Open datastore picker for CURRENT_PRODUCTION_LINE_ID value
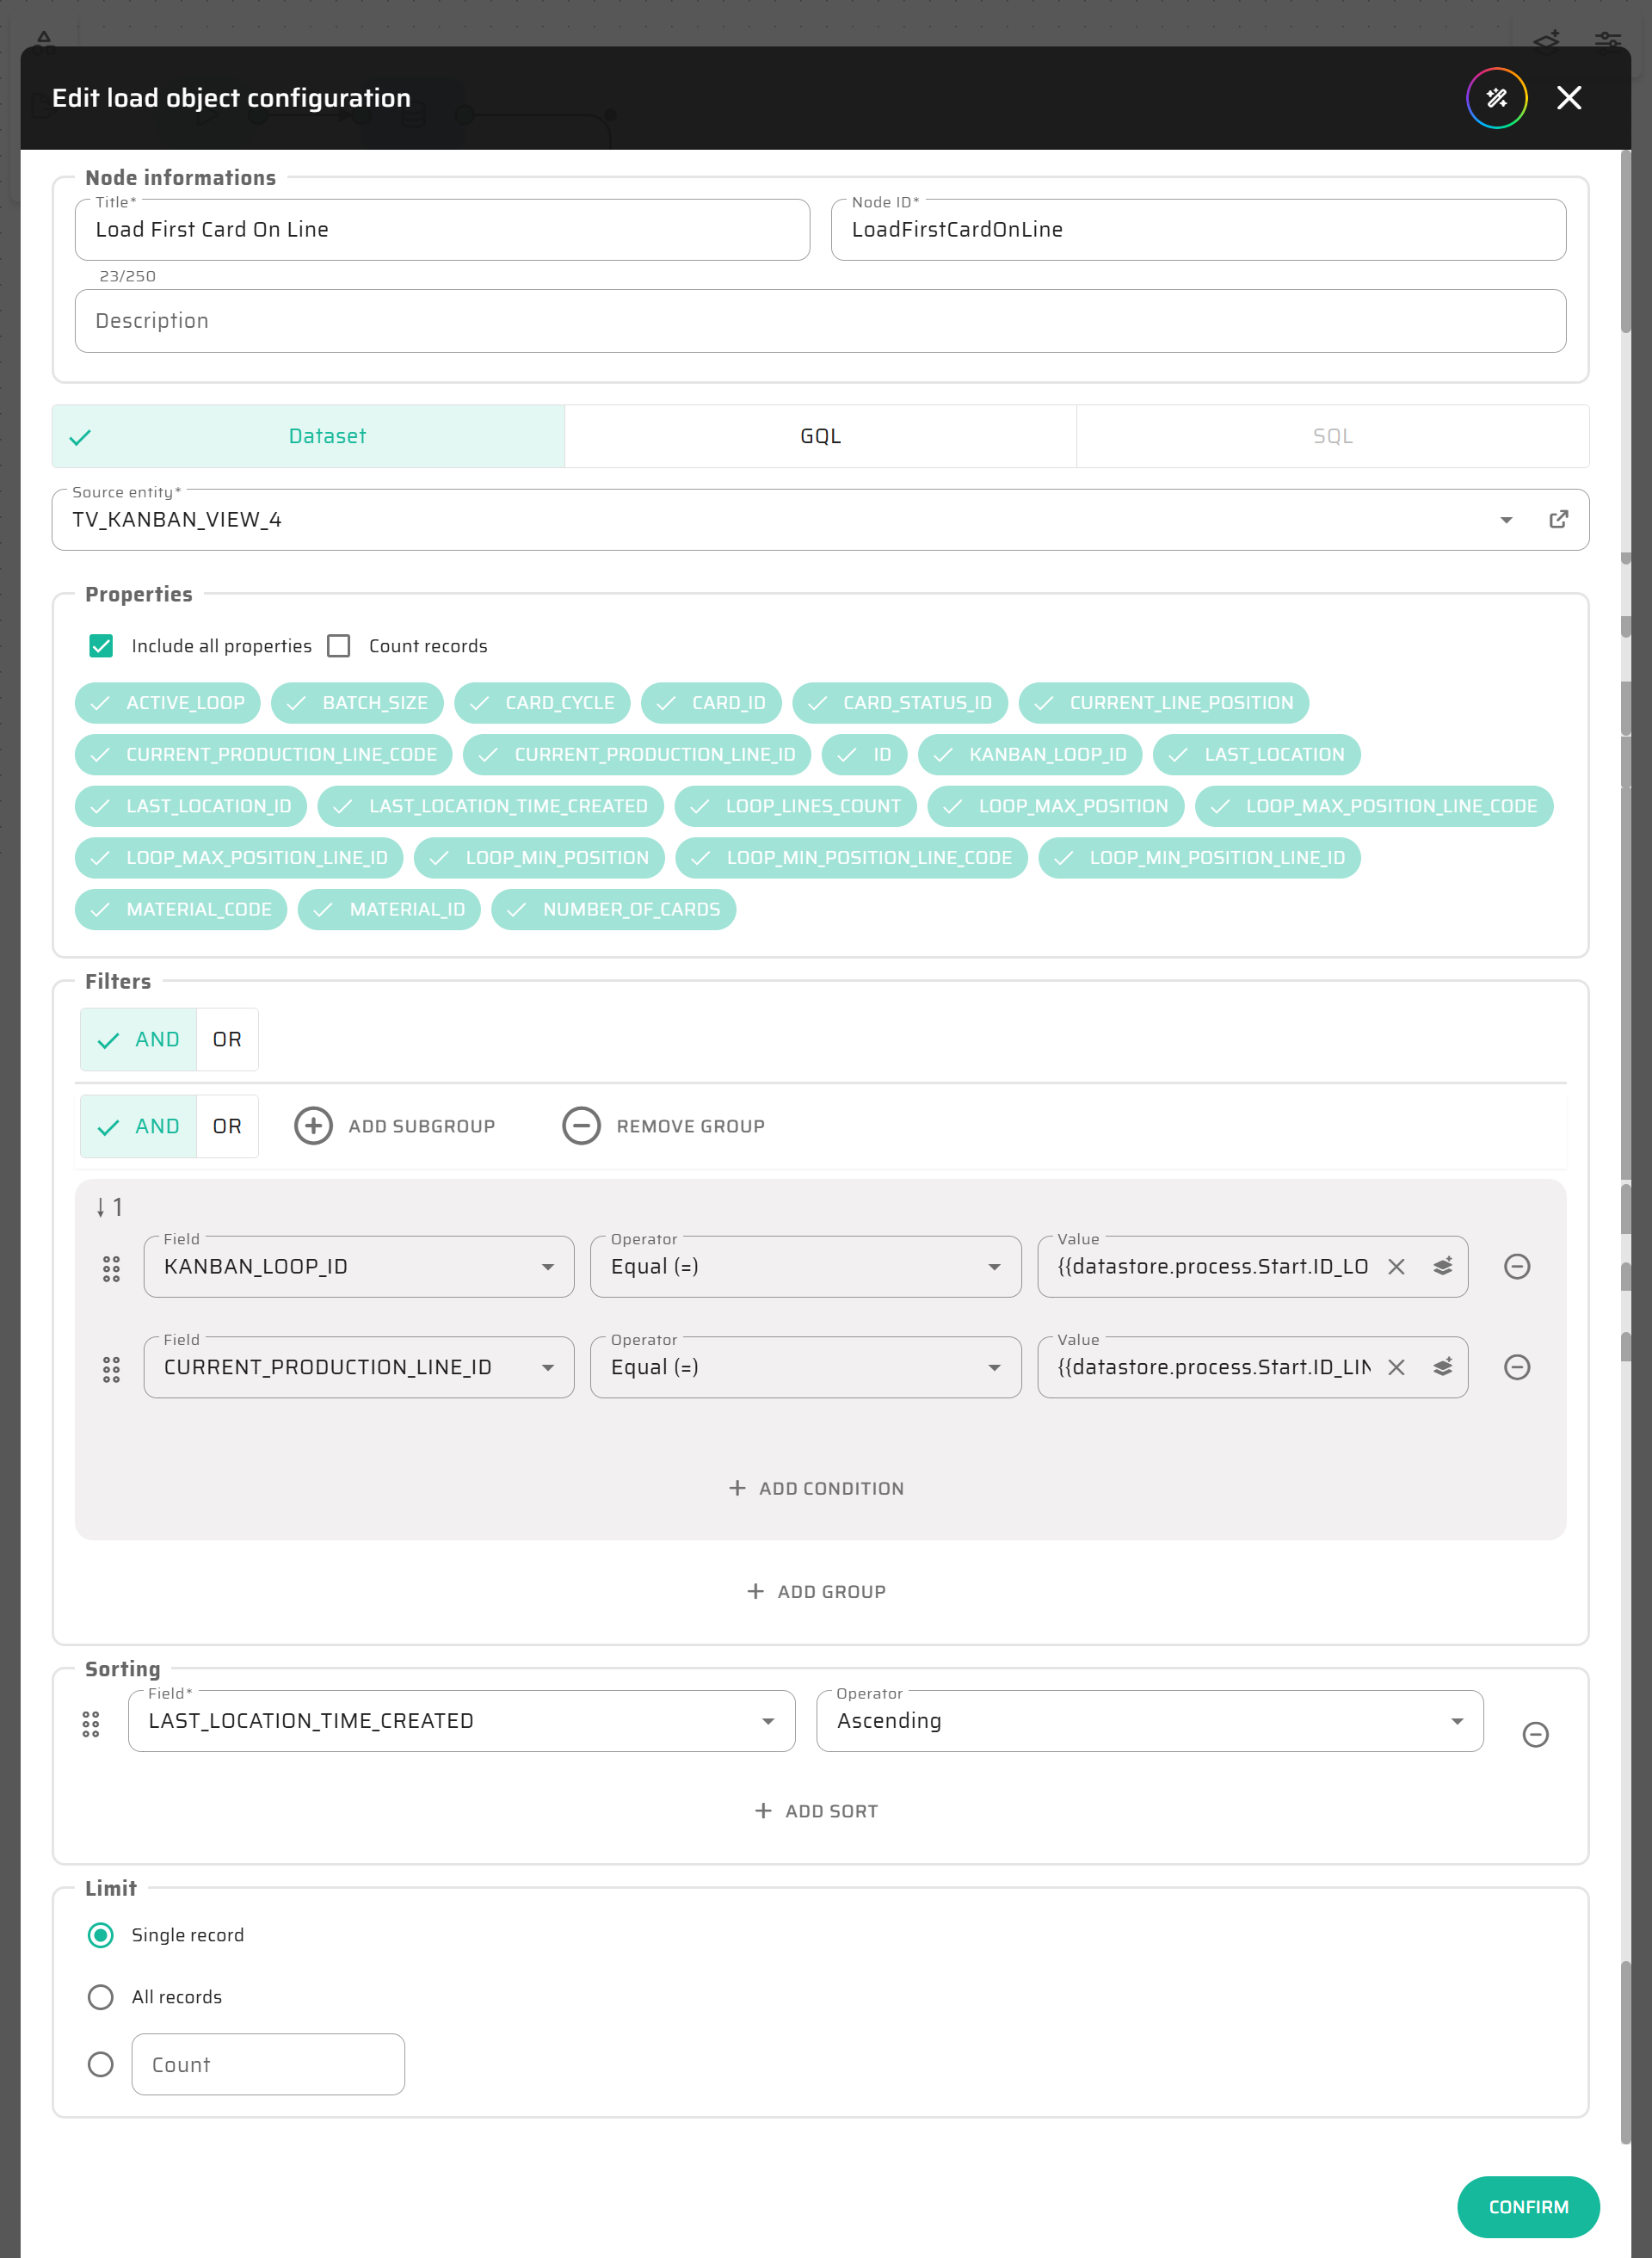Screen dimensions: 1652x2258 pyautogui.click(x=1442, y=1367)
